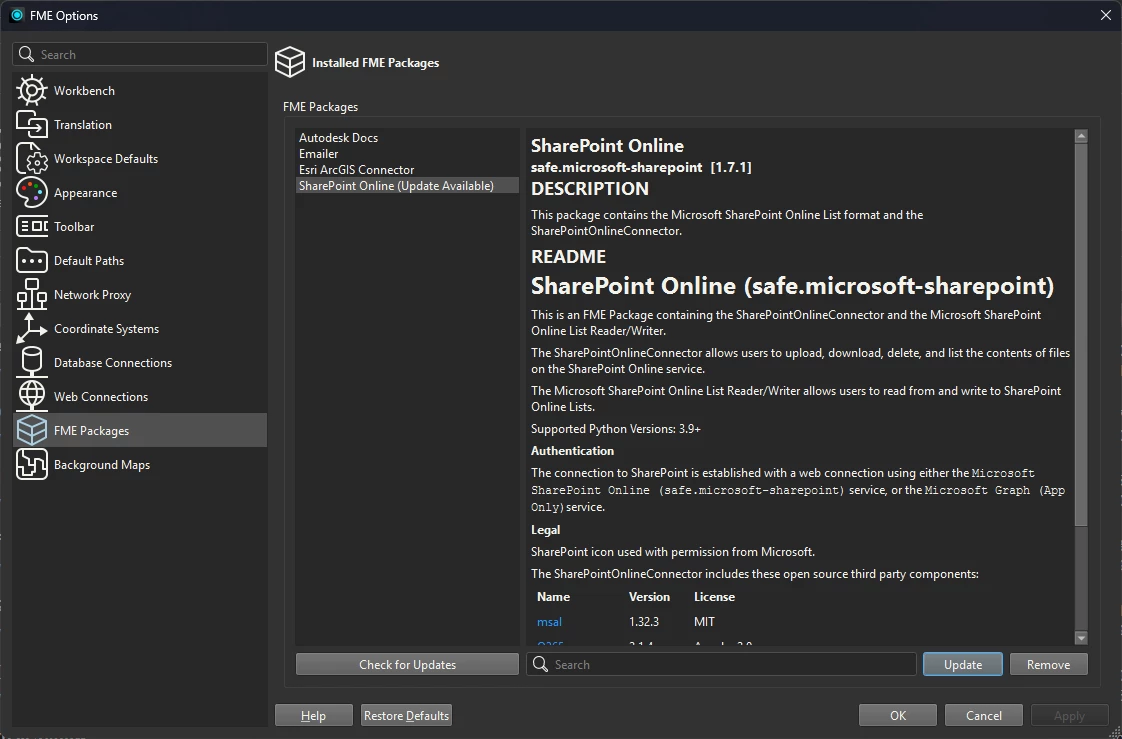
Task: Confirm with the OK button
Action: pyautogui.click(x=898, y=715)
